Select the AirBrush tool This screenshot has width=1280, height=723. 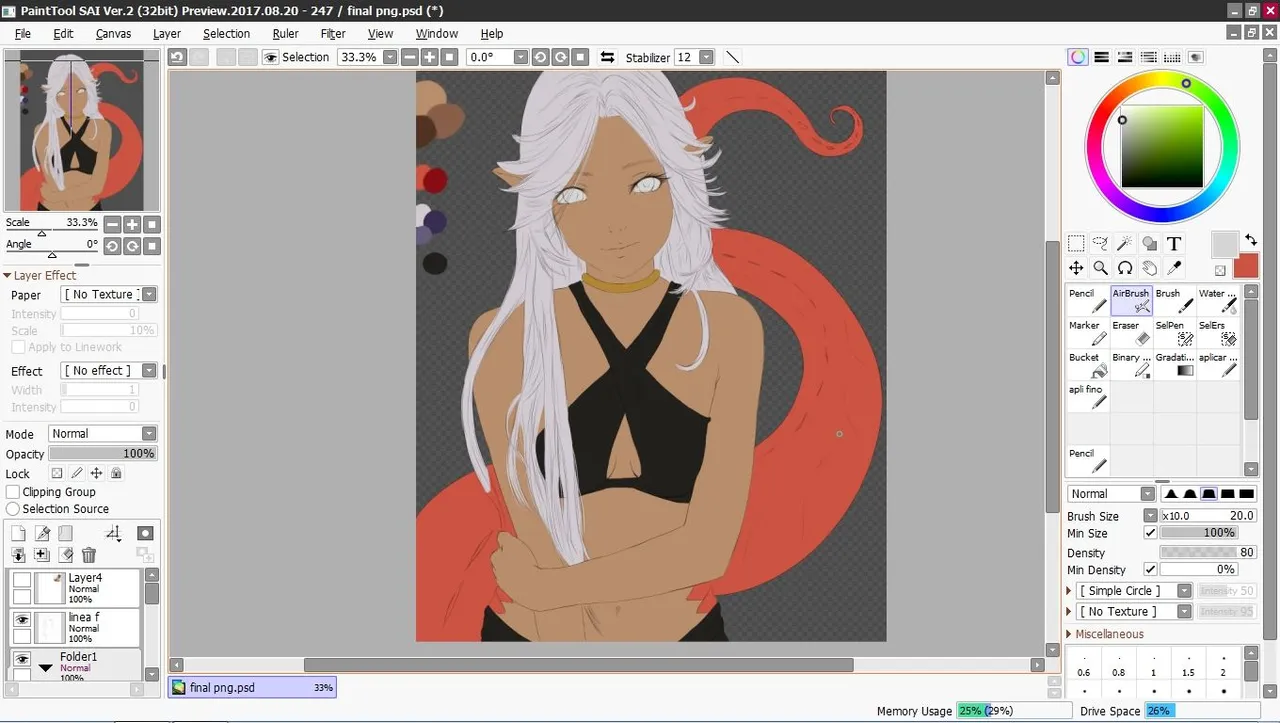1131,301
